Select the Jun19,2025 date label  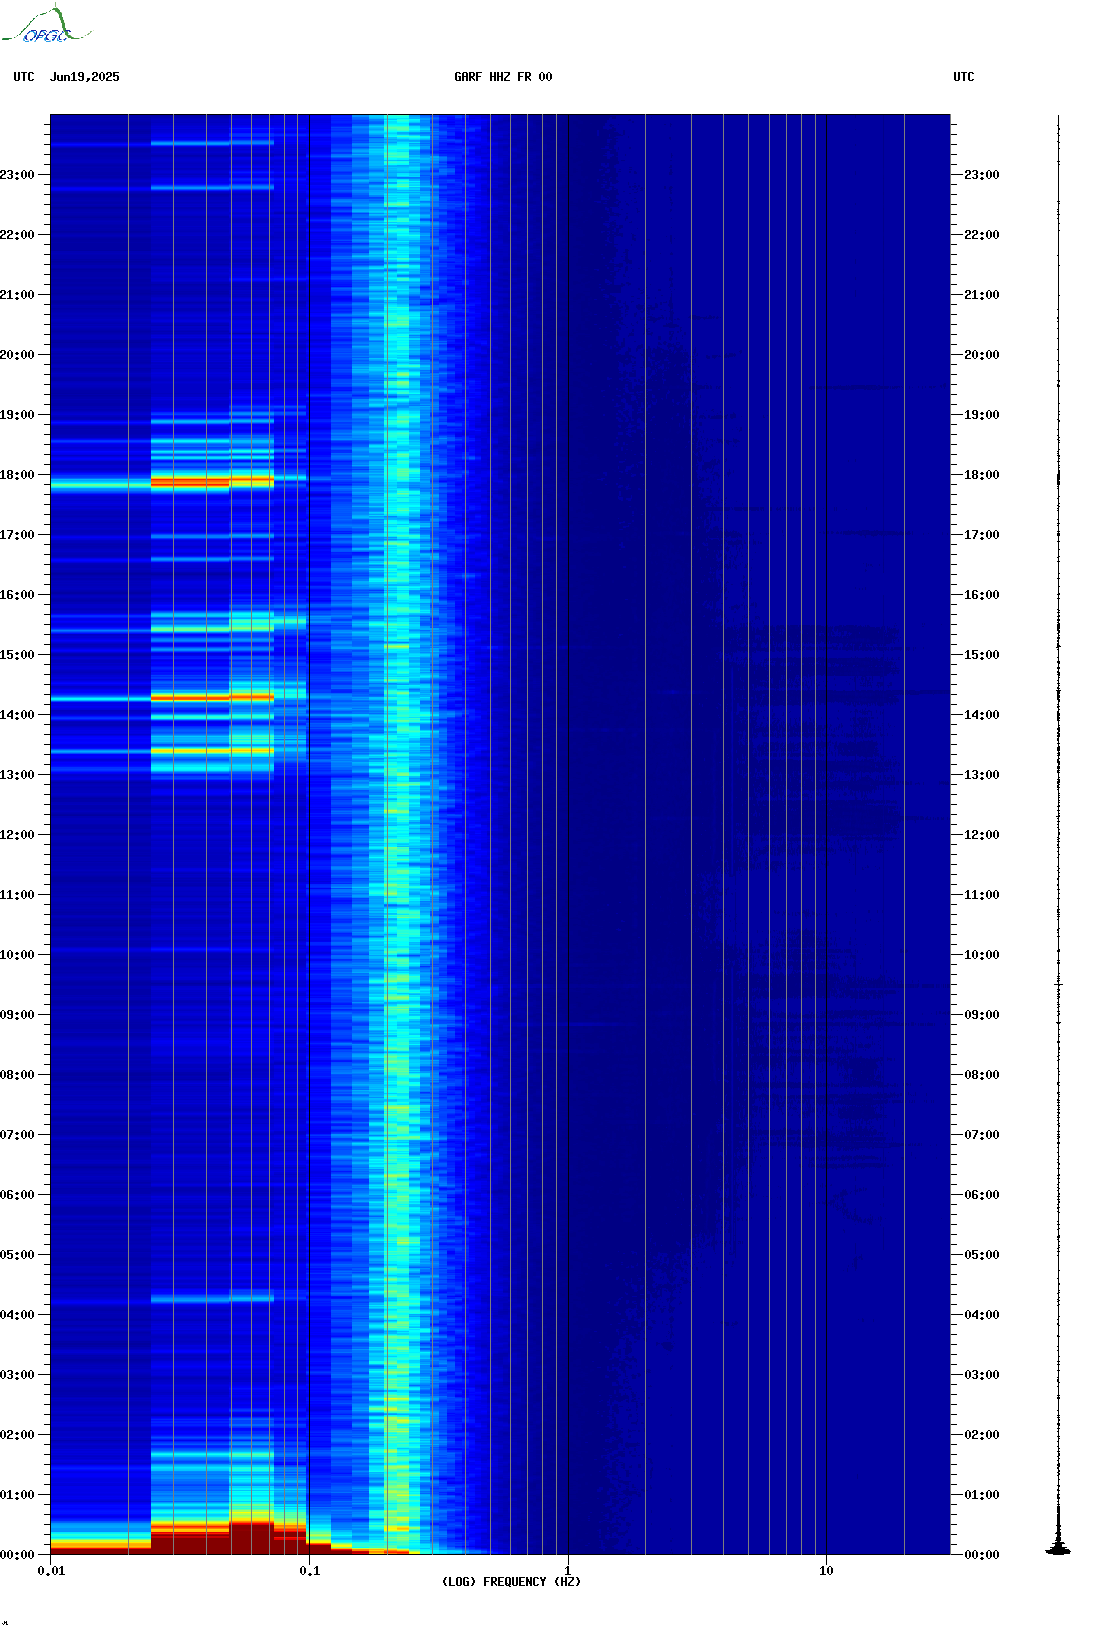pyautogui.click(x=85, y=77)
